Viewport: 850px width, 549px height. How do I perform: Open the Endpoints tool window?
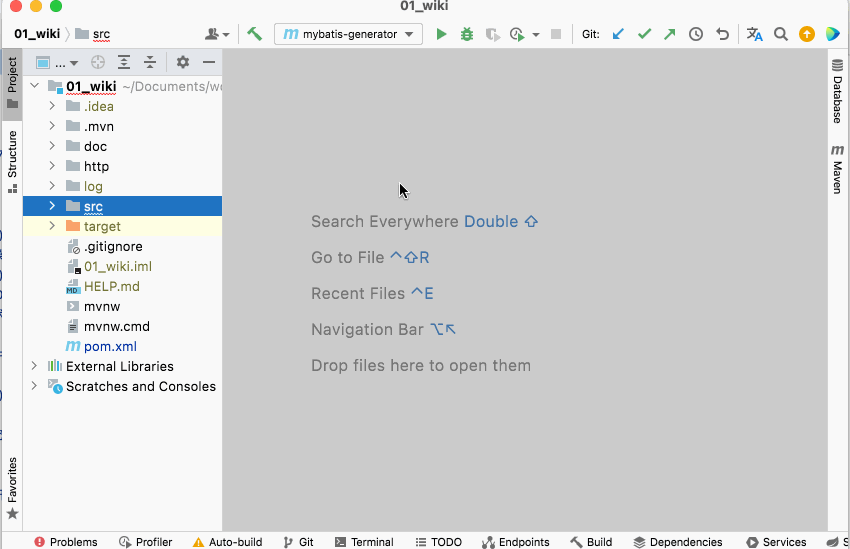click(x=516, y=542)
